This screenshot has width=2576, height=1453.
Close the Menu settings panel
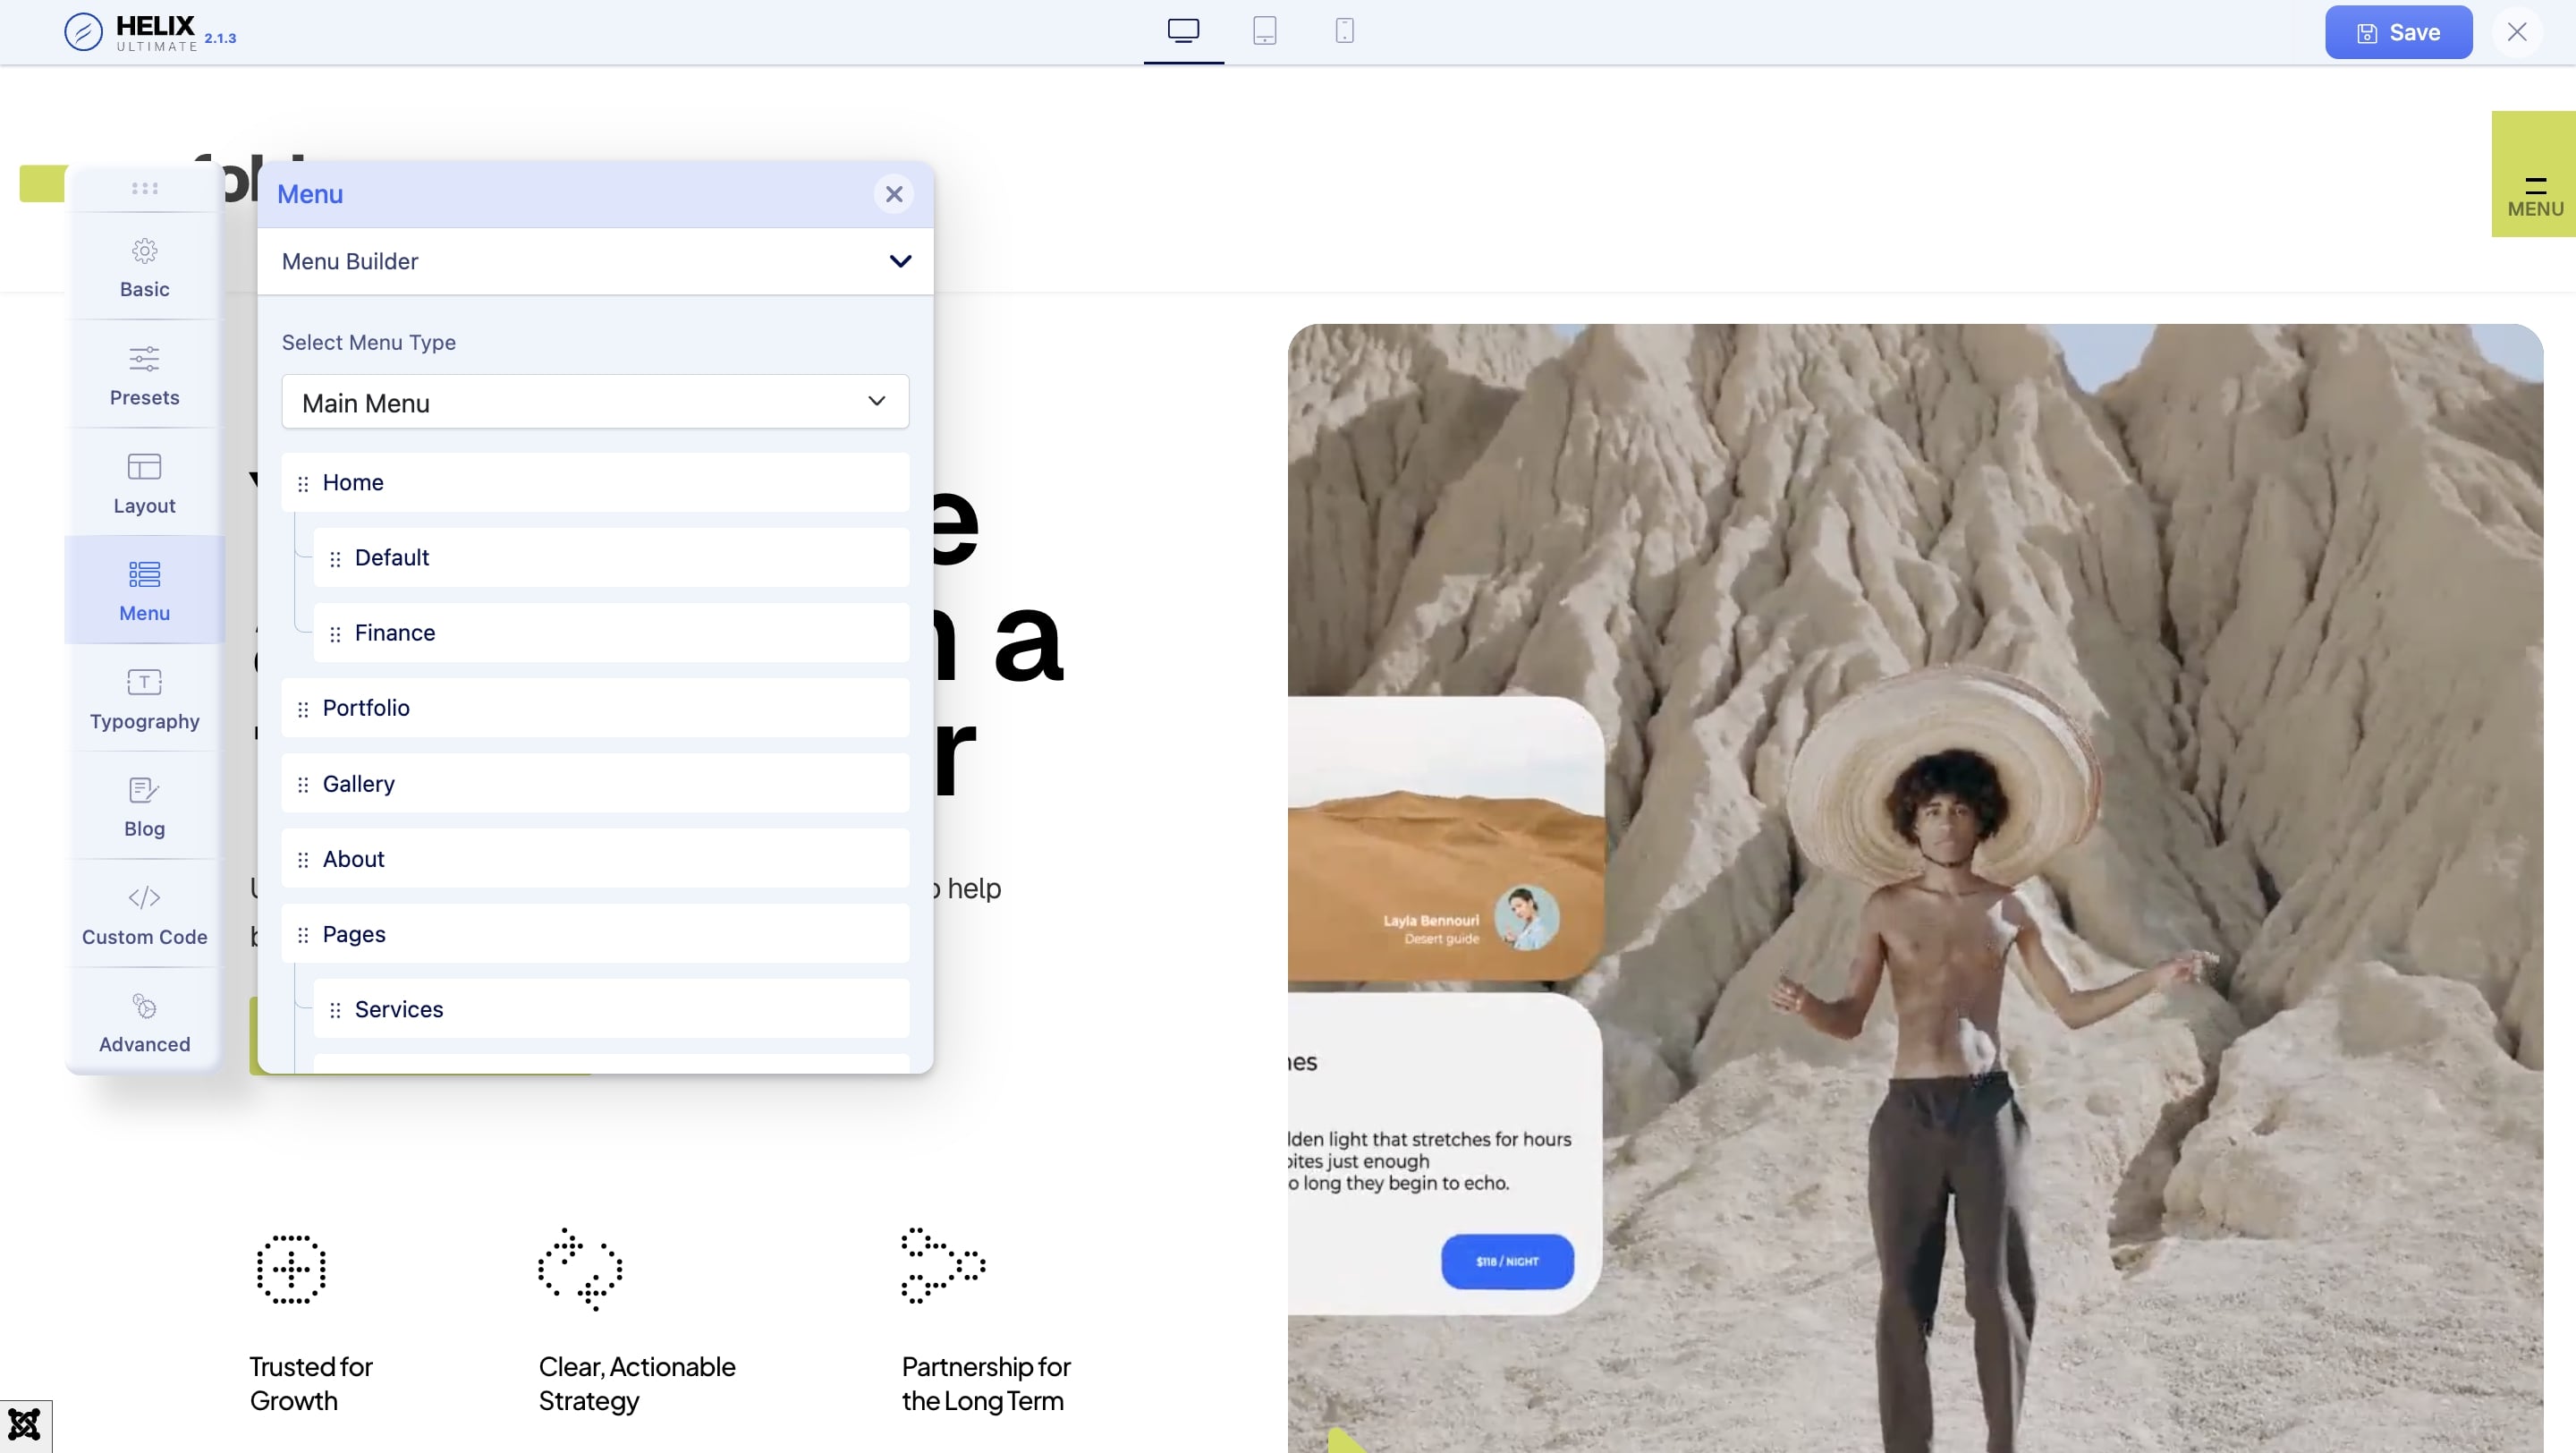[x=893, y=194]
